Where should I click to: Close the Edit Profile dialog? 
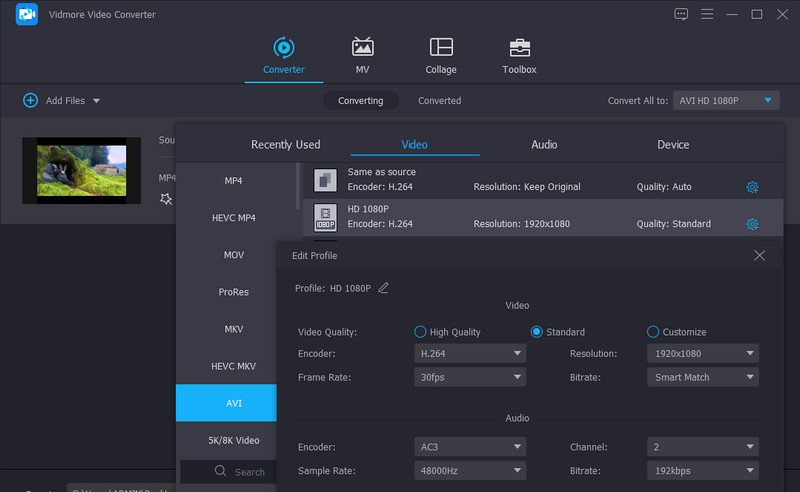tap(759, 255)
